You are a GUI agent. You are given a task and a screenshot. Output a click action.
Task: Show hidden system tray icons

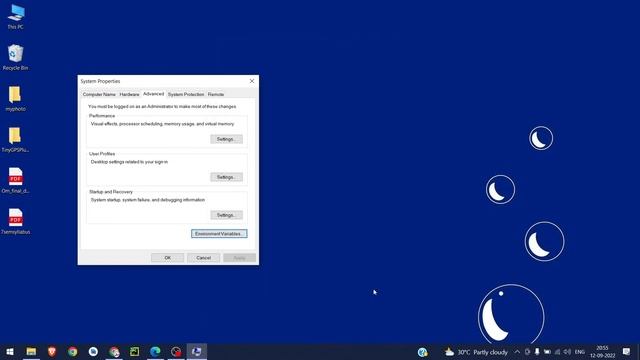coord(517,352)
